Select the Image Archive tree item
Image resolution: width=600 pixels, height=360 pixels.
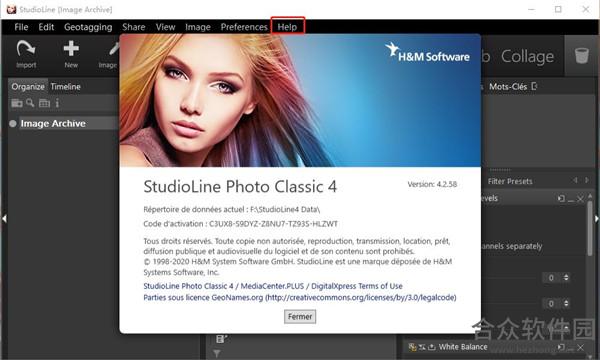53,124
